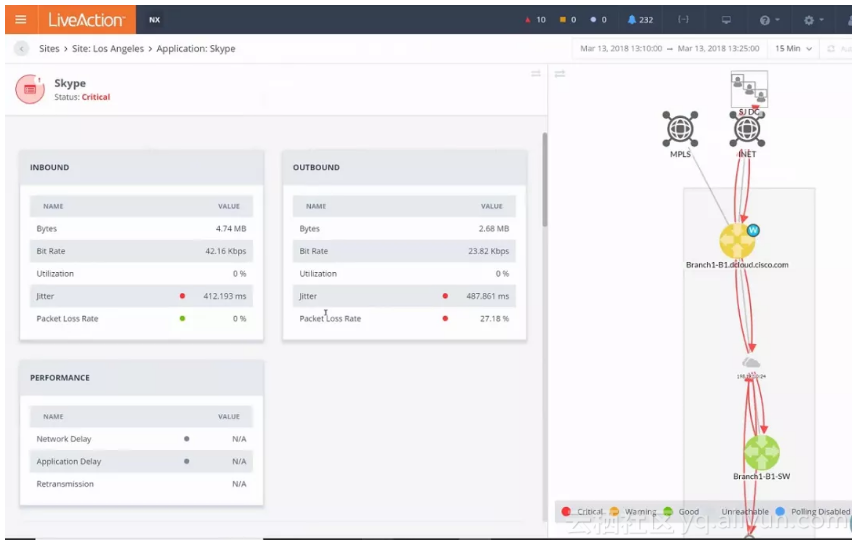This screenshot has width=859, height=546.
Task: Select the SJ DC site group icon
Action: [749, 89]
